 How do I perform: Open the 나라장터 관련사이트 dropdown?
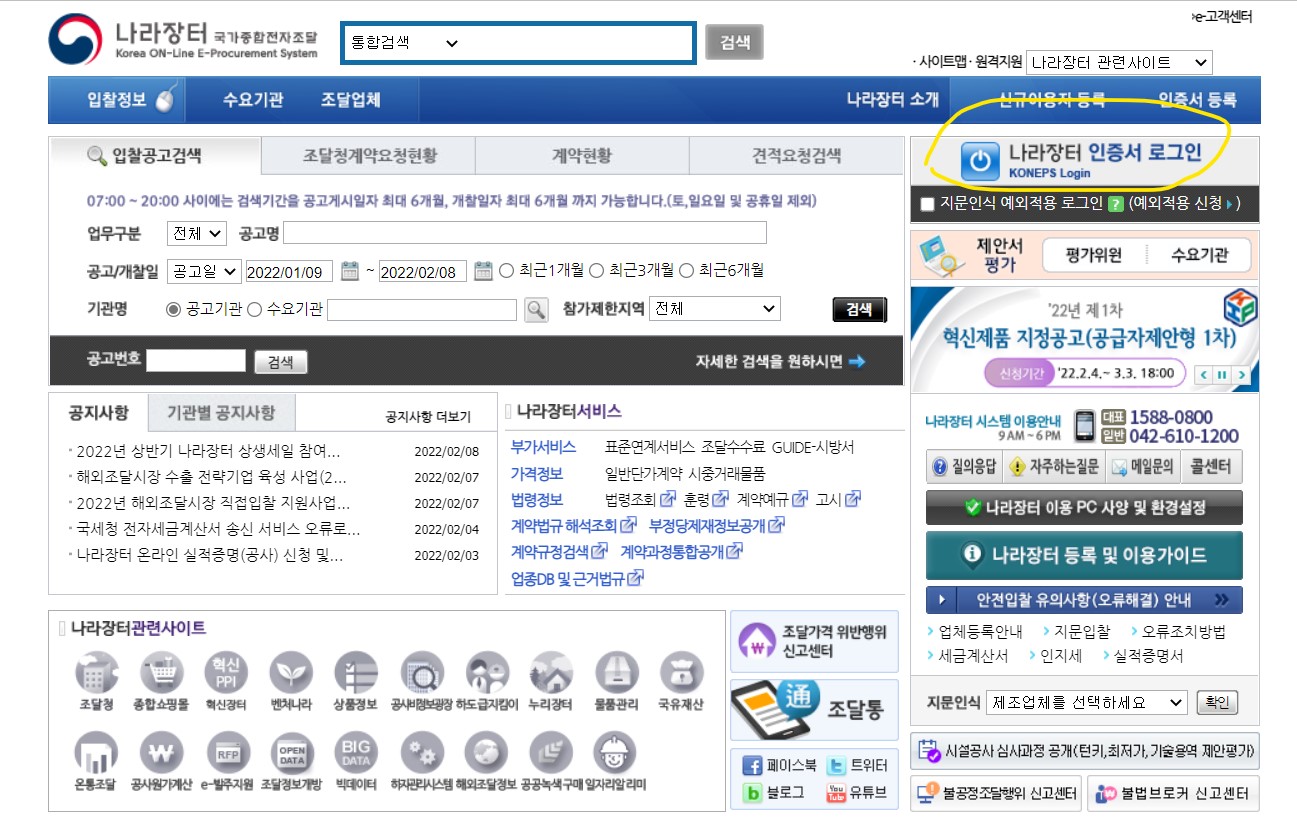pos(1119,63)
